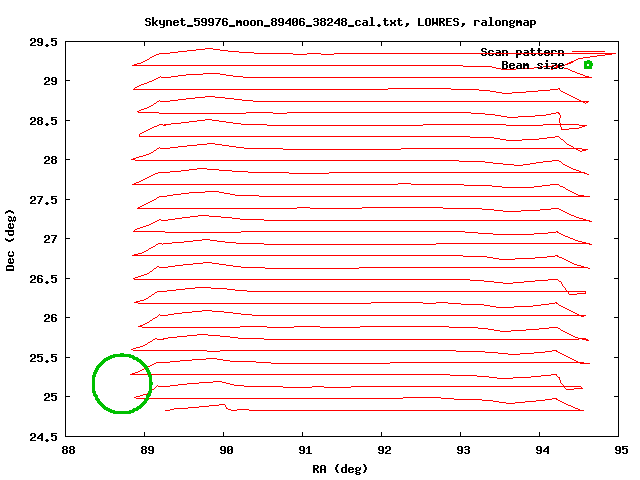Click the y-axis tick label 28.5

tap(43, 121)
